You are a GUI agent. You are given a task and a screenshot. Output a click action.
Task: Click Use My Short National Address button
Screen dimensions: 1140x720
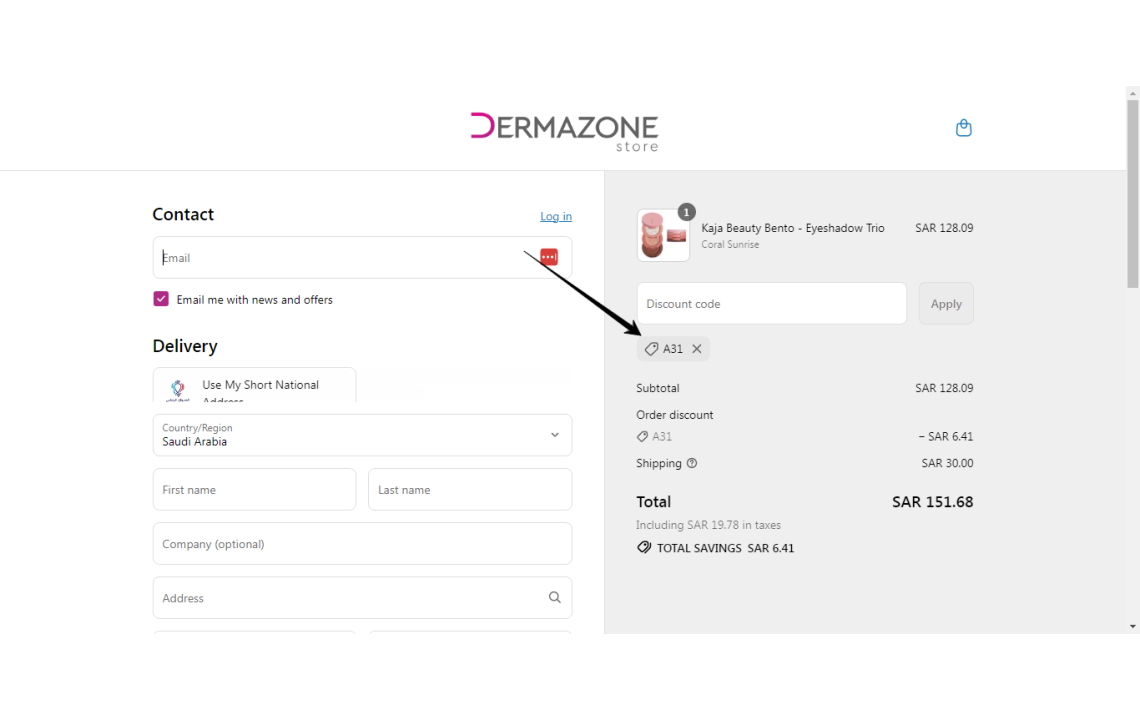(254, 385)
